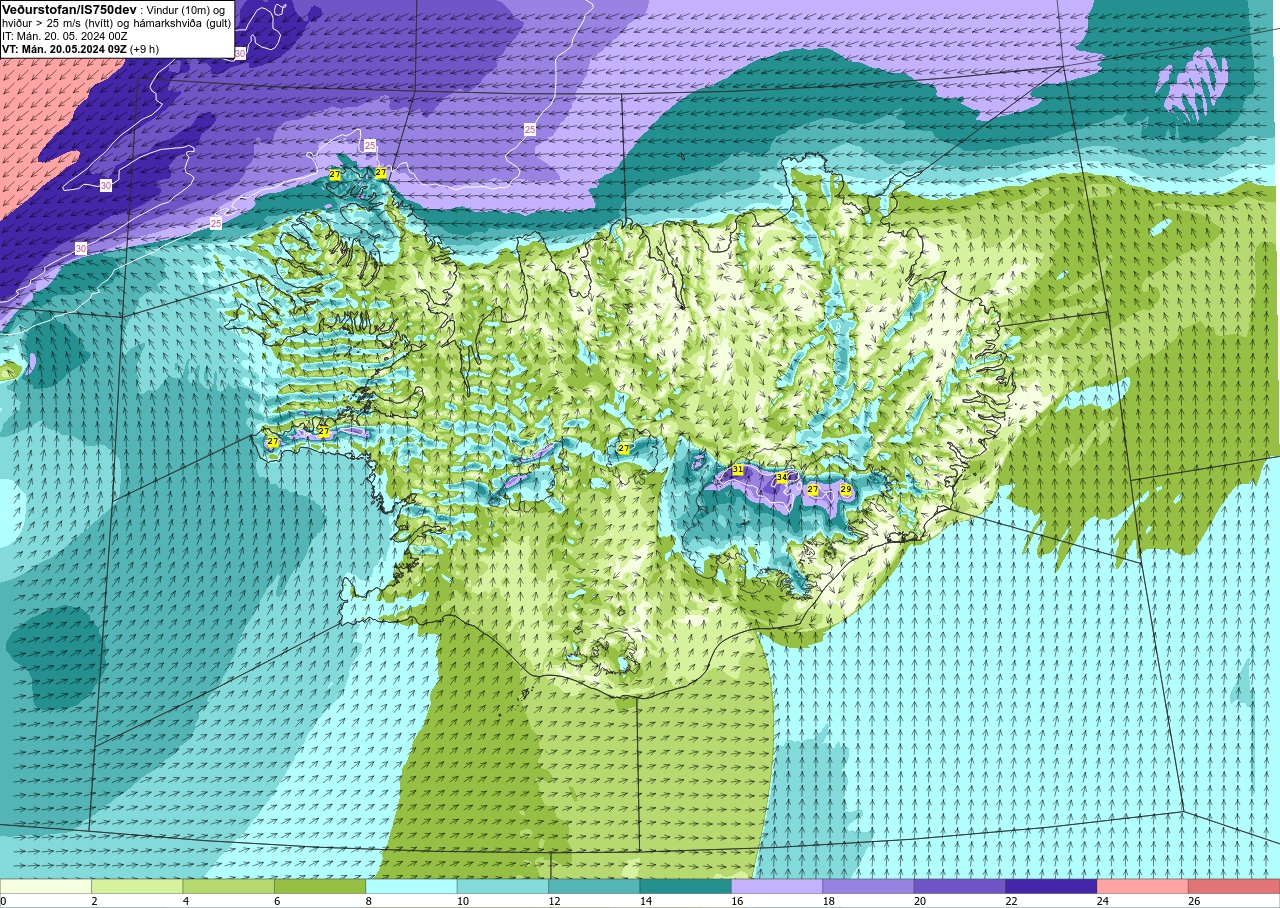This screenshot has width=1280, height=908.
Task: Pick the 4–6 m/s green legend swatch
Action: [x=228, y=886]
